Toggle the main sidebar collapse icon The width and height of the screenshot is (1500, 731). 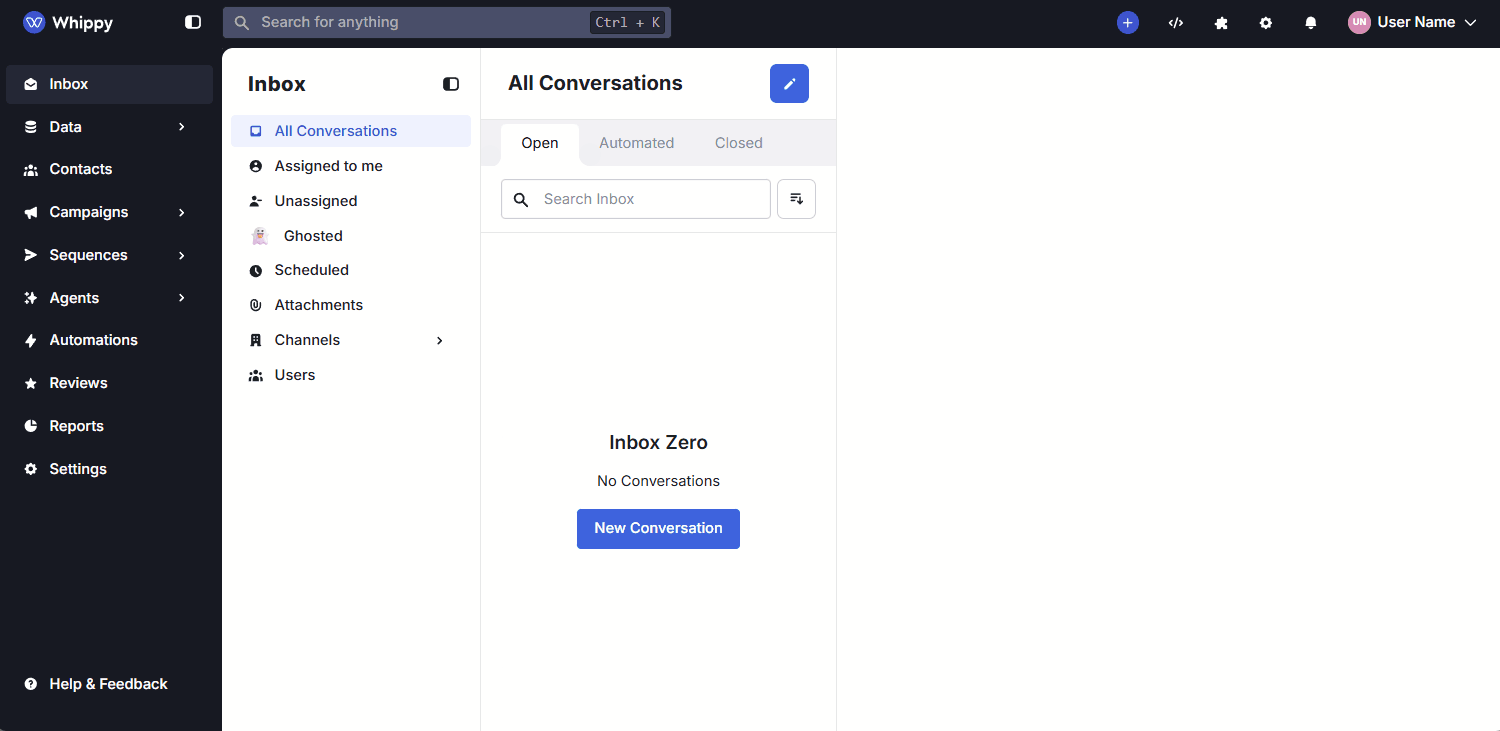tap(193, 22)
